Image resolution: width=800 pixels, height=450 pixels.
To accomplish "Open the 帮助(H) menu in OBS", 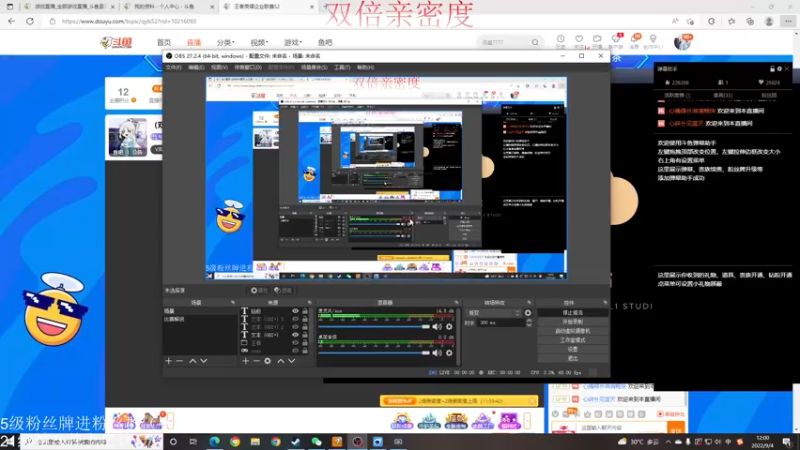I will pos(365,67).
